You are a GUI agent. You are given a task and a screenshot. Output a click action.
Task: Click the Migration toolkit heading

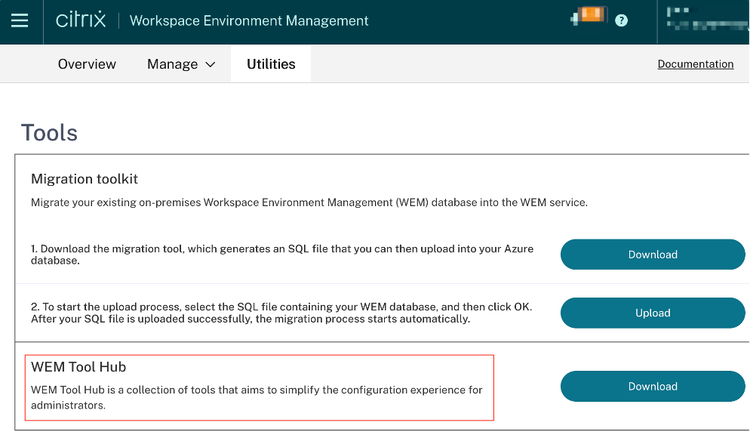click(84, 179)
